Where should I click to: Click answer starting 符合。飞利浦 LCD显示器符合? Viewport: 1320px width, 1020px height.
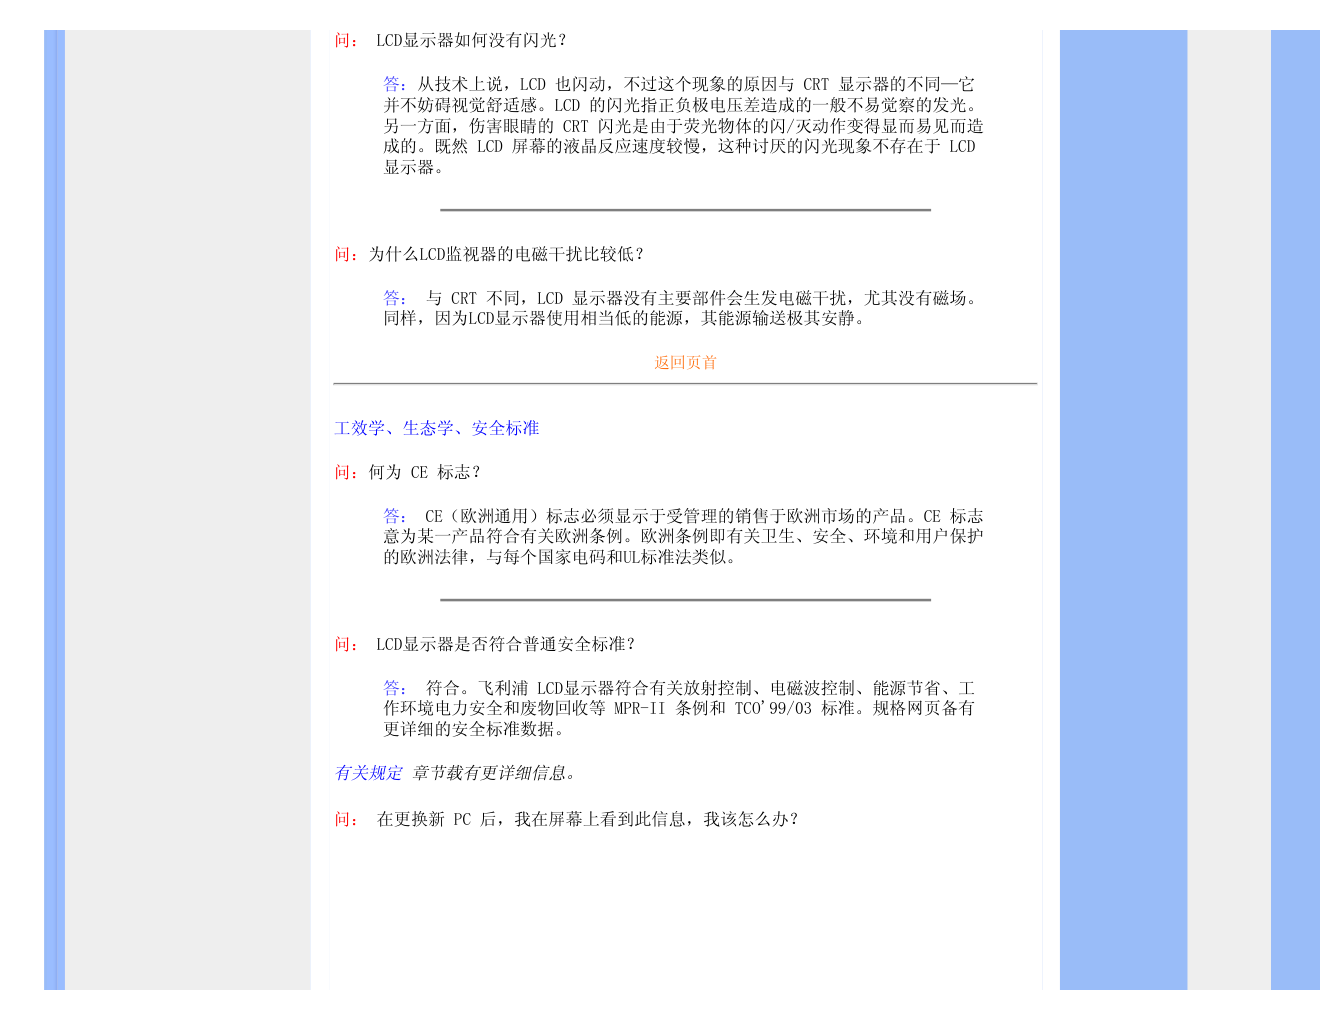[x=680, y=708]
